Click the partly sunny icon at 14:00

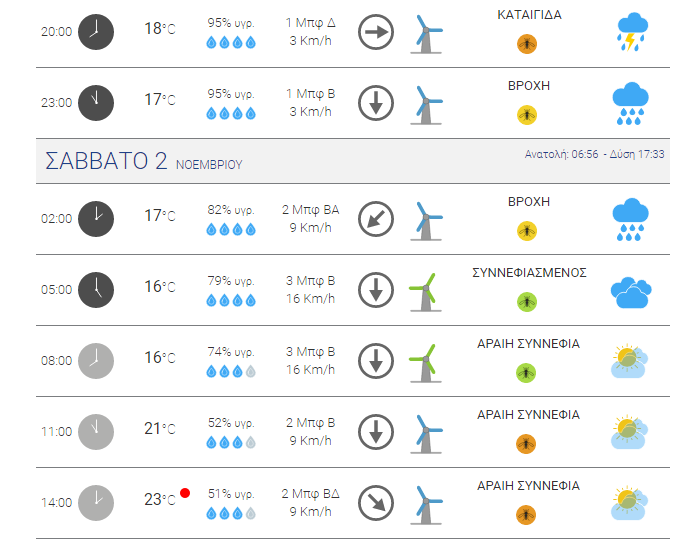[x=629, y=503]
